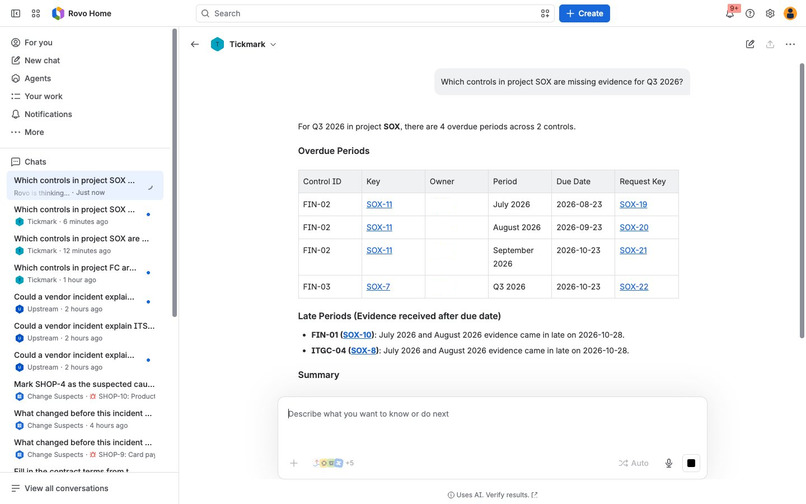Open the SOX-22 request key link
The image size is (806, 504).
[634, 286]
